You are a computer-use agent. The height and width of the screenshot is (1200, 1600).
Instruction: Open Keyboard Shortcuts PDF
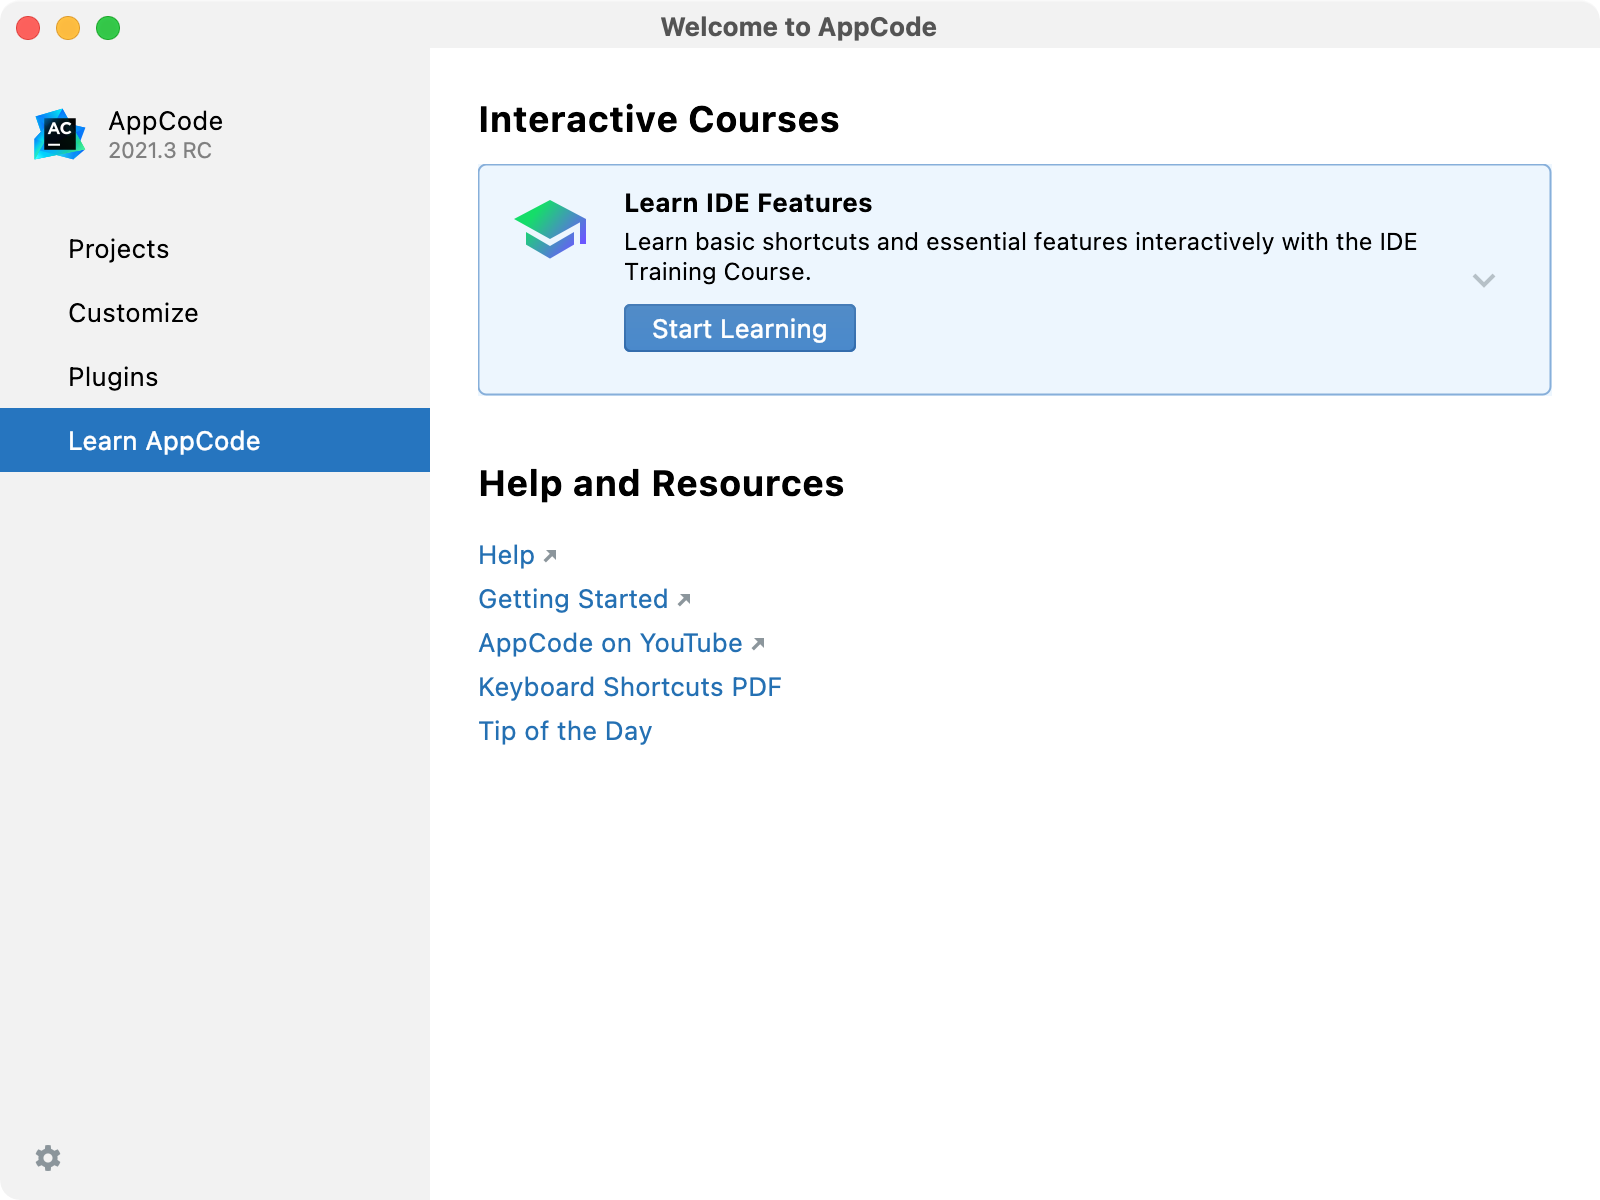pyautogui.click(x=629, y=687)
